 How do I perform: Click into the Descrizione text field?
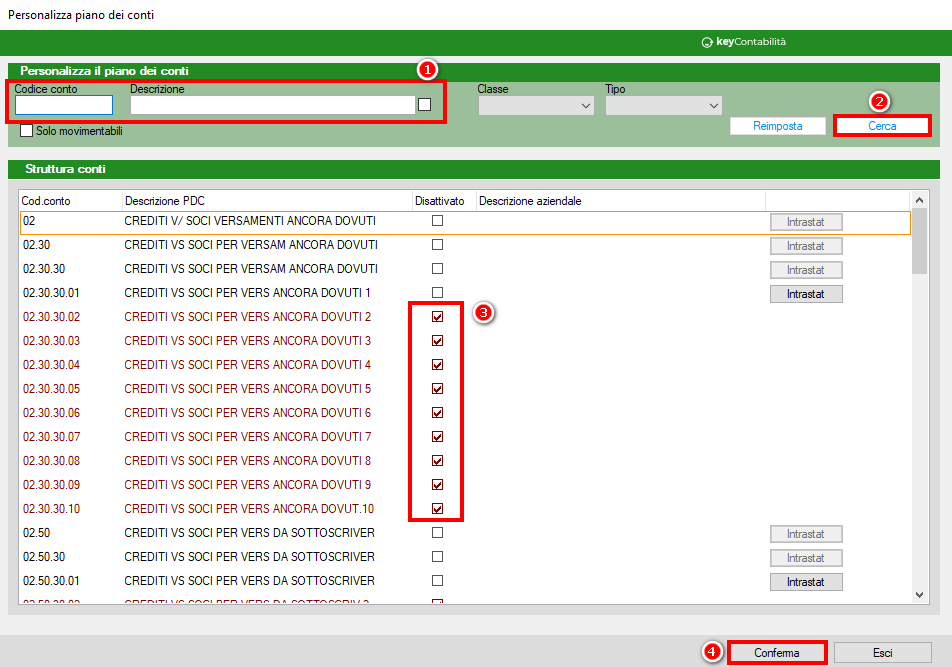tap(272, 105)
